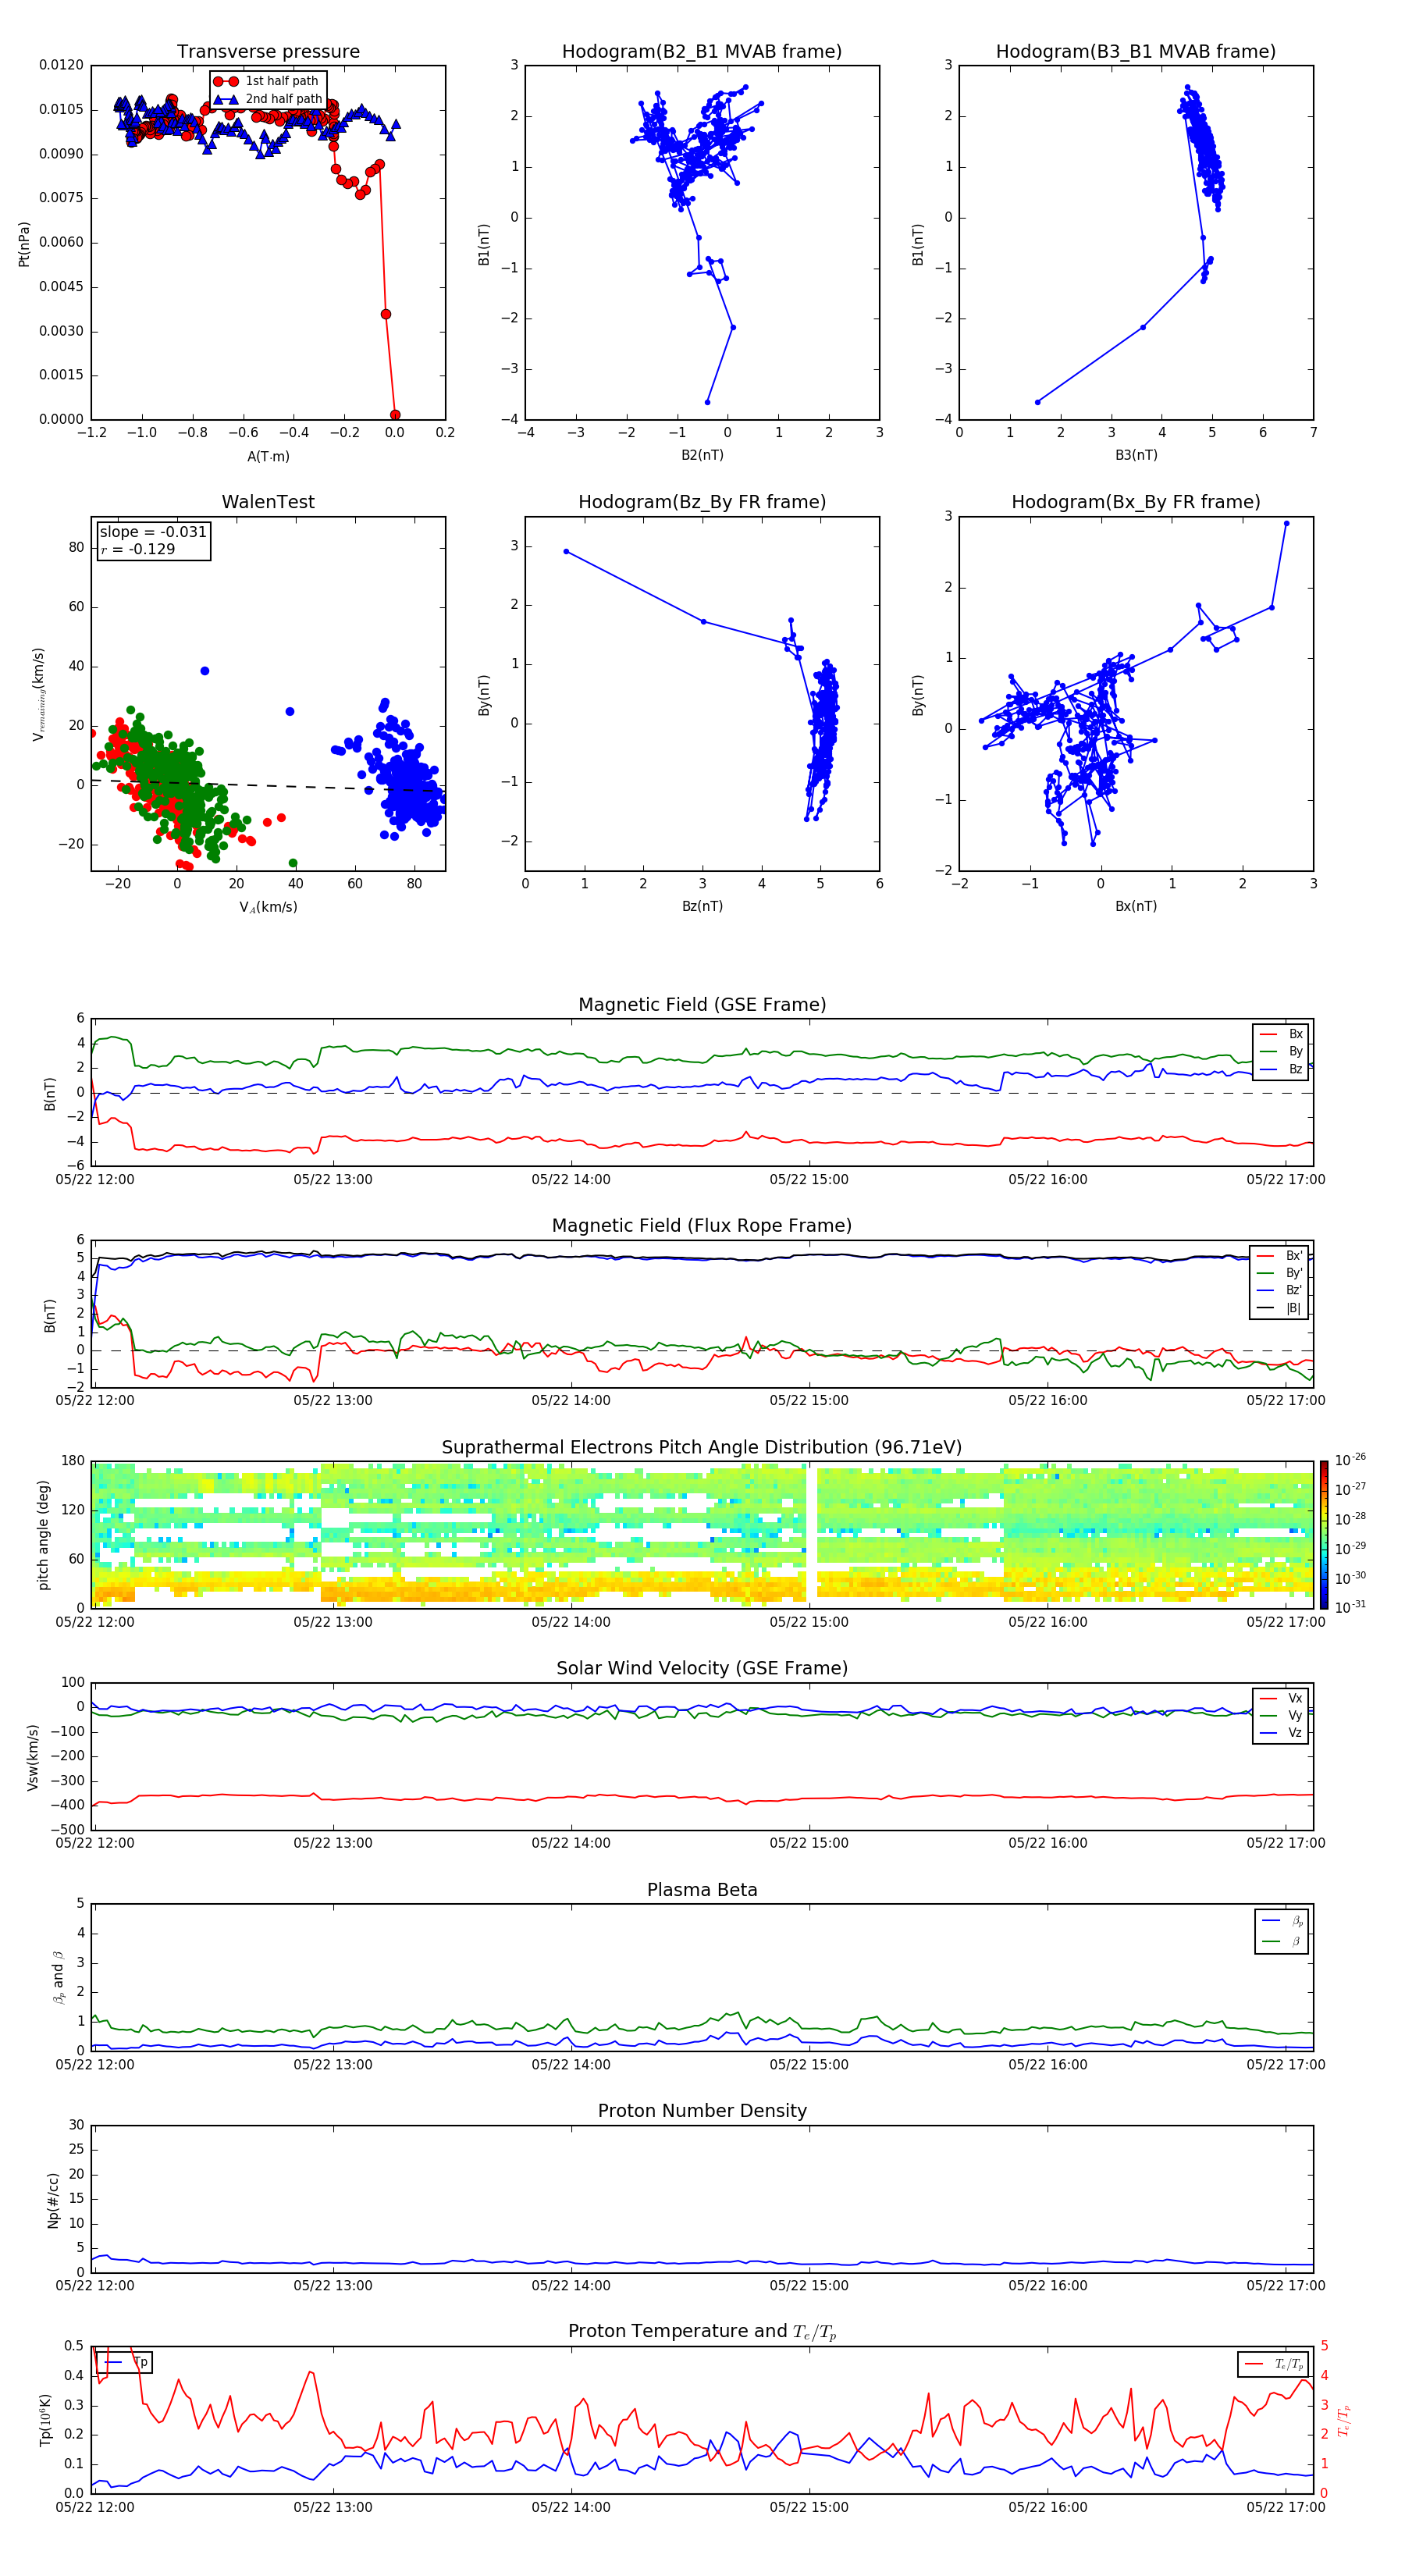Image resolution: width=1405 pixels, height=2576 pixels.
Task: Select the β entry in Plasma Beta legend
Action: tap(1282, 1941)
